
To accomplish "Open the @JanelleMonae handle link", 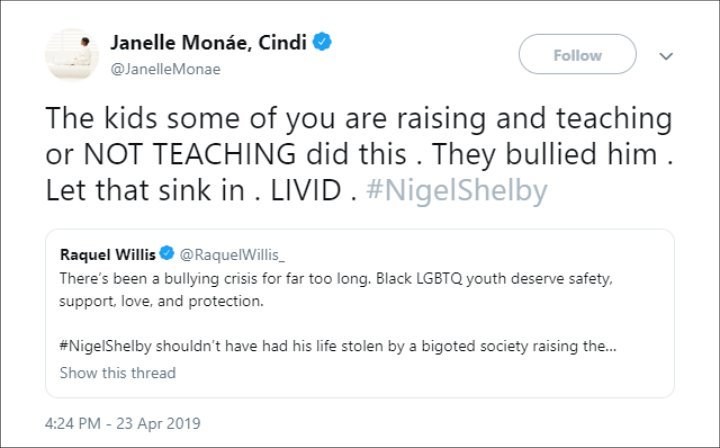I will pos(165,69).
